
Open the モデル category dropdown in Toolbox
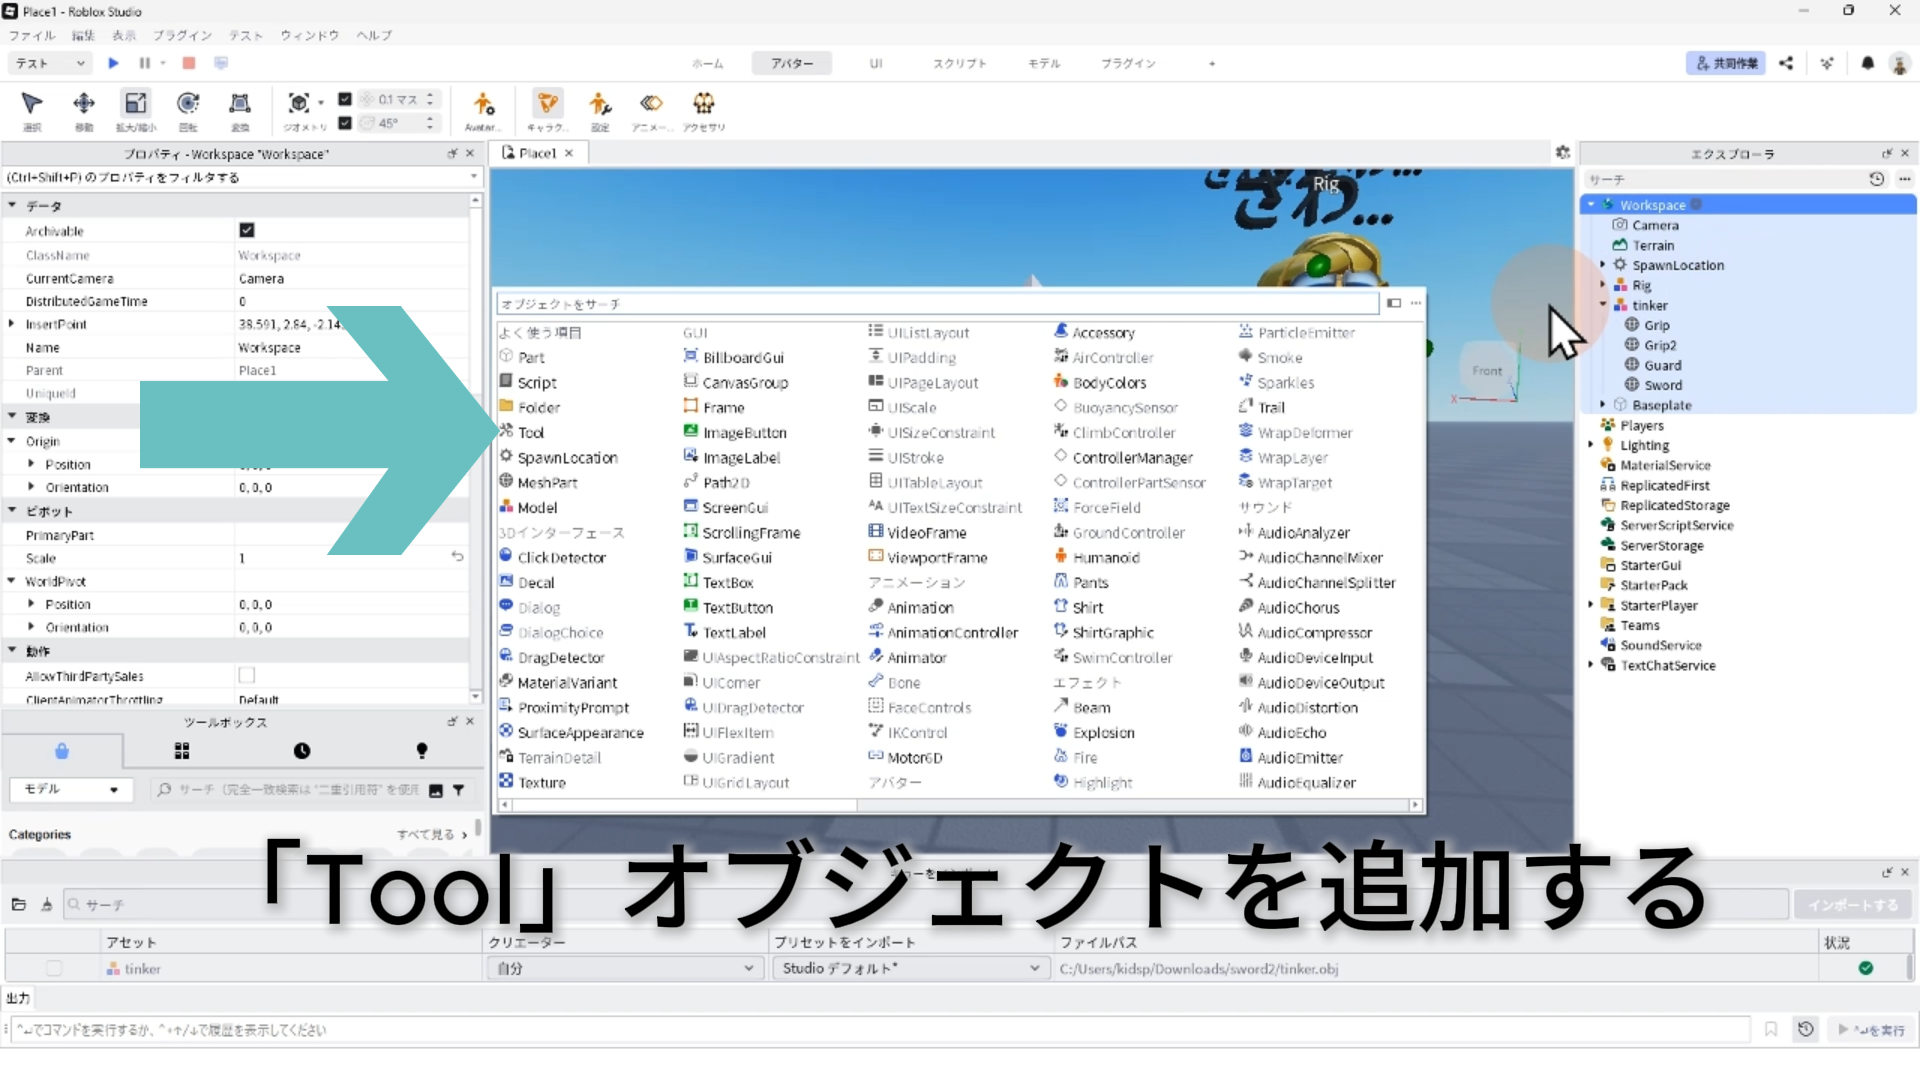coord(70,789)
